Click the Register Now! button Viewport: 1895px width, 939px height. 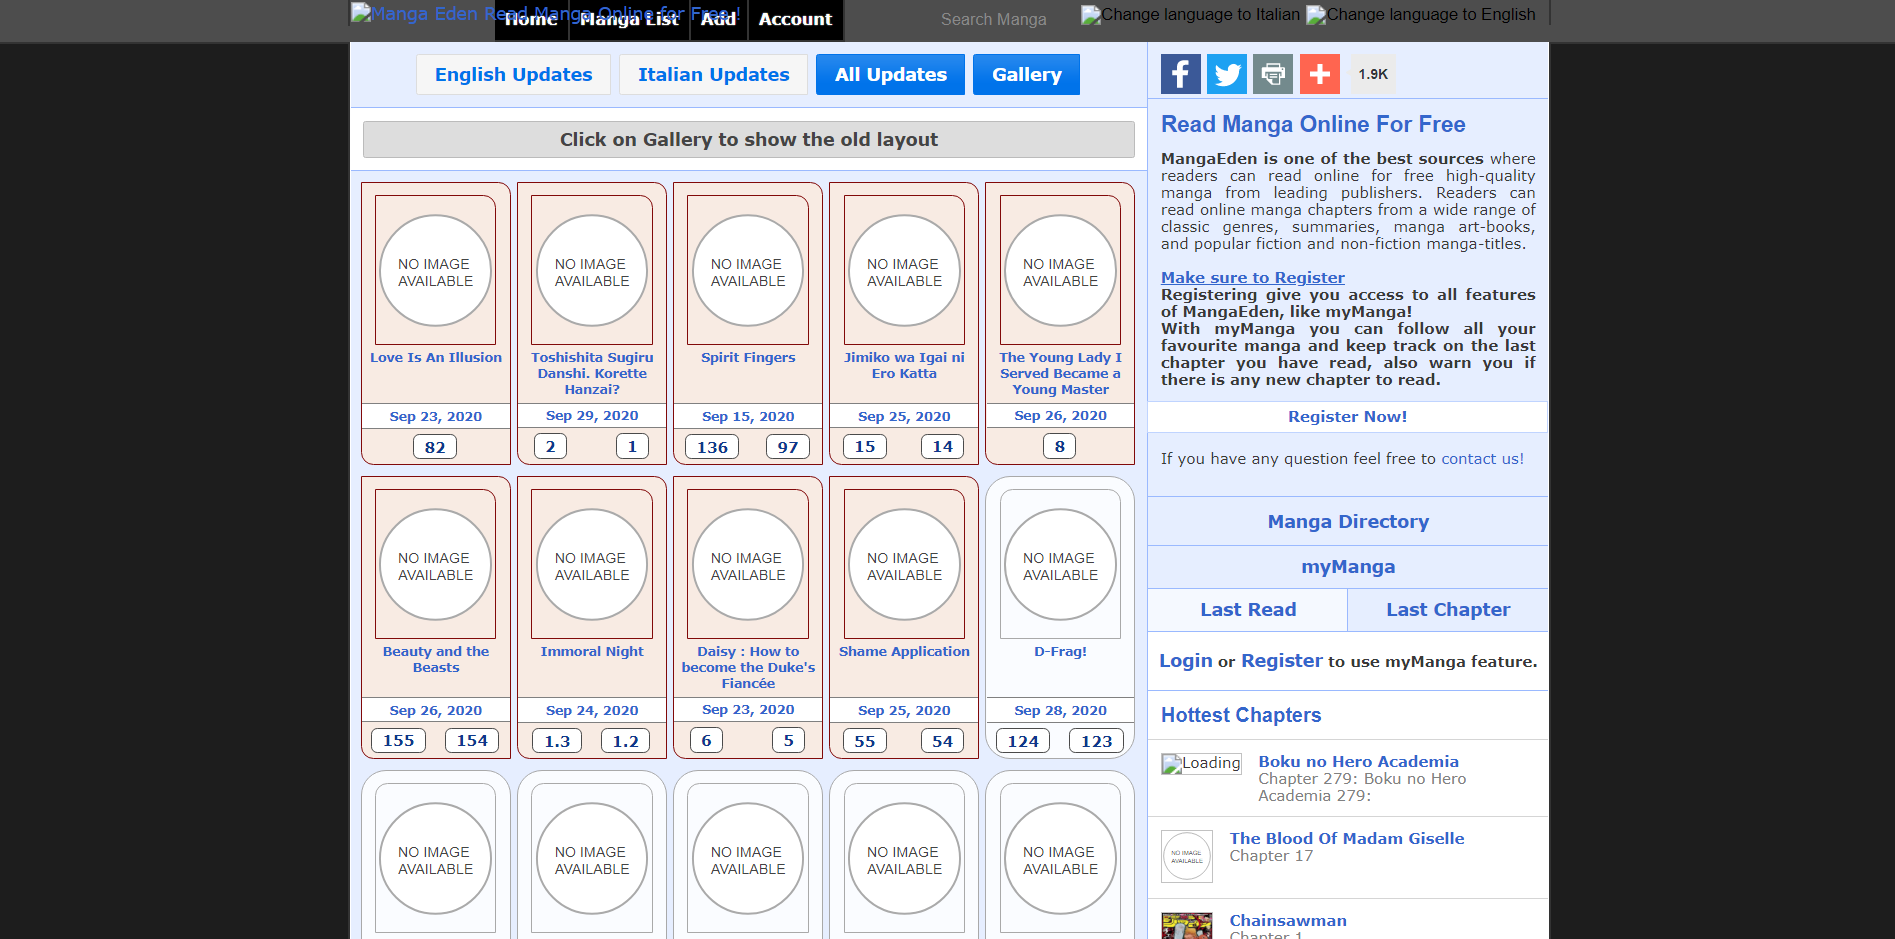(1347, 417)
